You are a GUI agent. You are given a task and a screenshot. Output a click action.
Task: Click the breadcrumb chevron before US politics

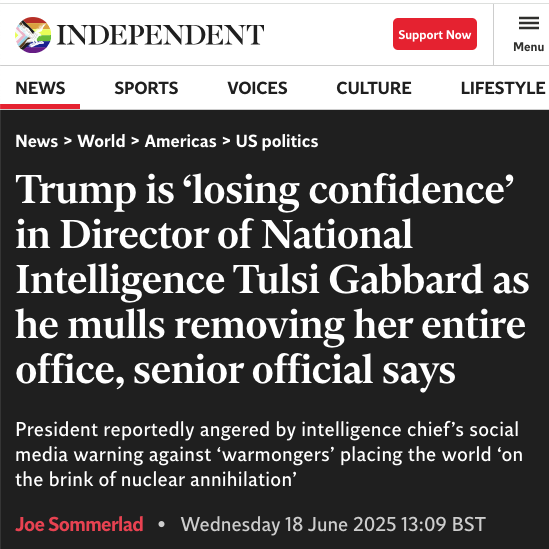[x=226, y=141]
